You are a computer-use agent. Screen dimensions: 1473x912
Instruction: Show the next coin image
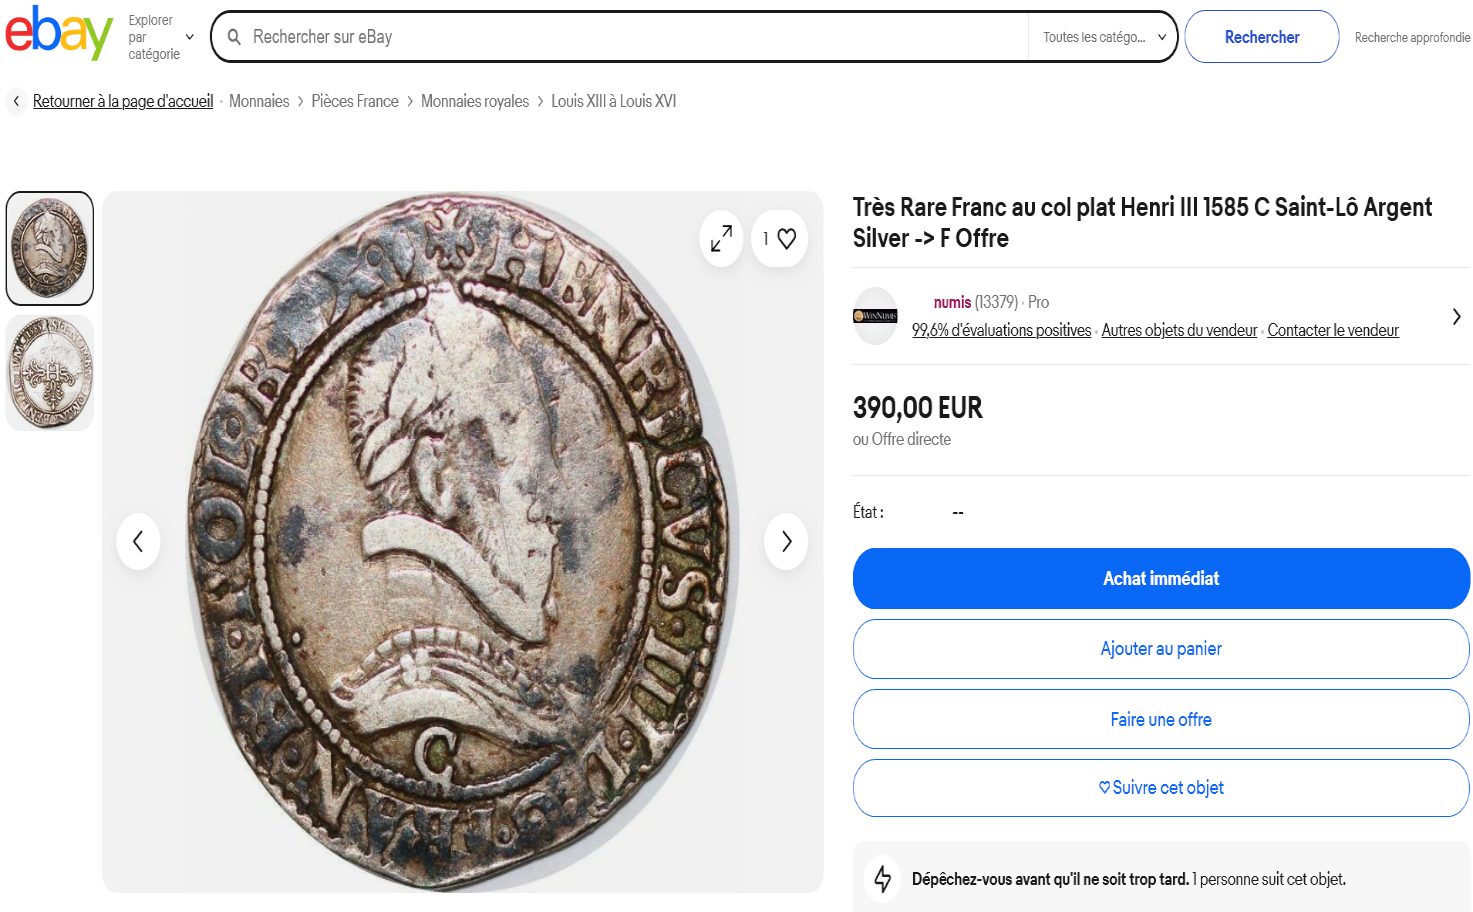[786, 541]
